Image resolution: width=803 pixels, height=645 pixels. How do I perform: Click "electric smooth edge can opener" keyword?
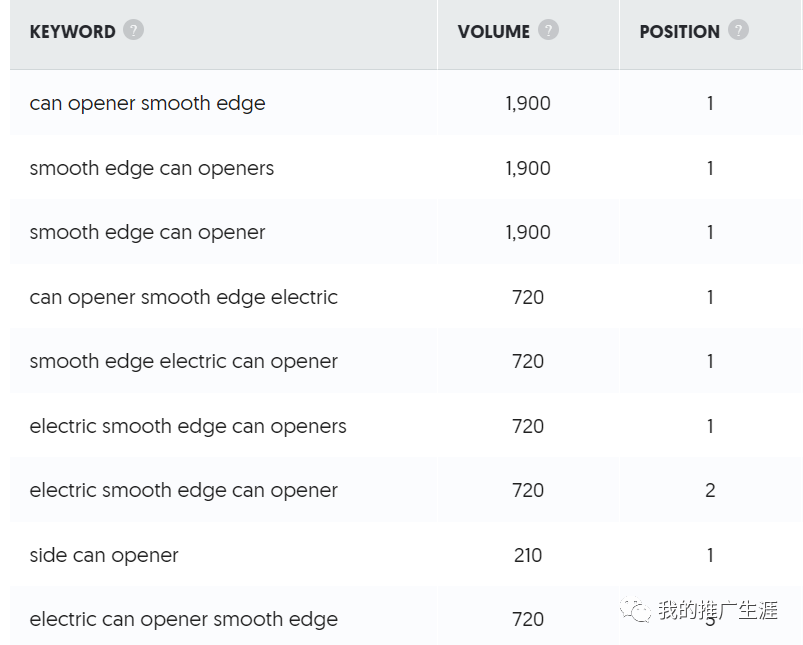[x=183, y=490]
